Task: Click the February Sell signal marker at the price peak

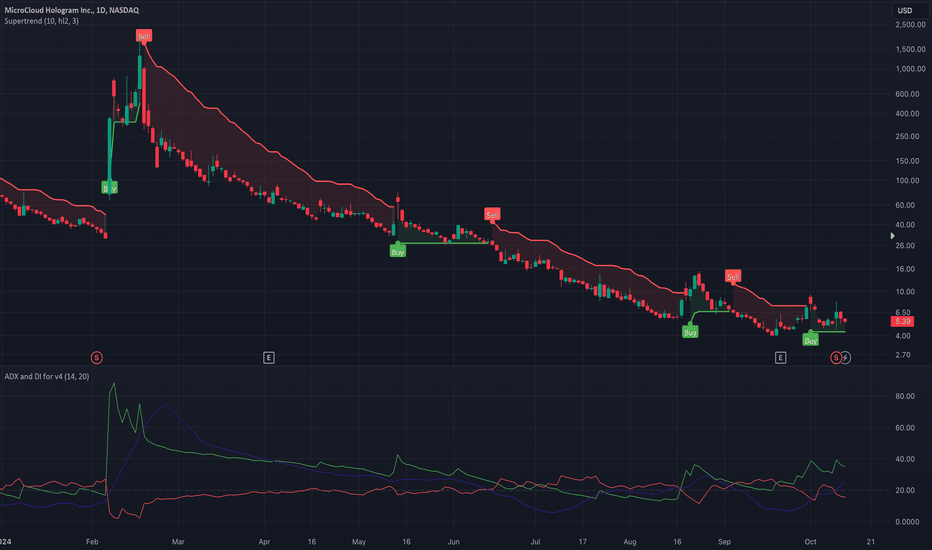Action: click(144, 36)
